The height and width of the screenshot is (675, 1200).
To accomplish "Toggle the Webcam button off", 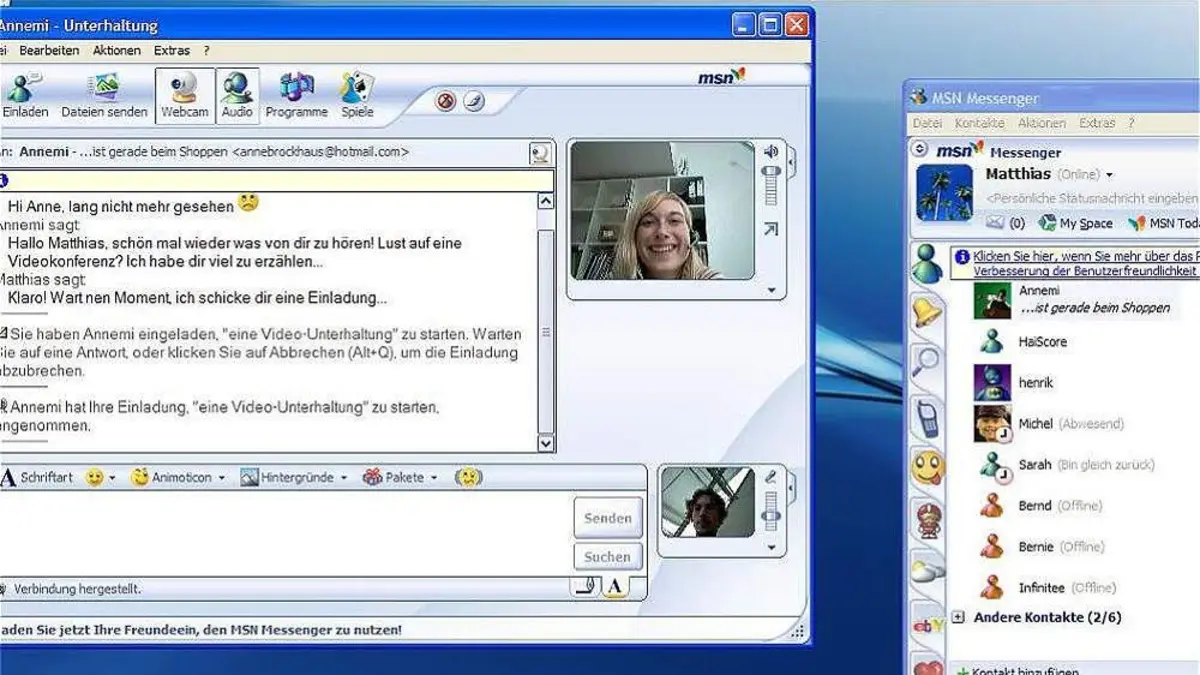I will coord(185,96).
